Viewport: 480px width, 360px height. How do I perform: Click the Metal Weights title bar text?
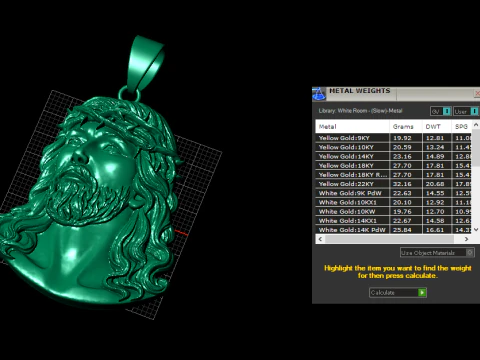(360, 91)
